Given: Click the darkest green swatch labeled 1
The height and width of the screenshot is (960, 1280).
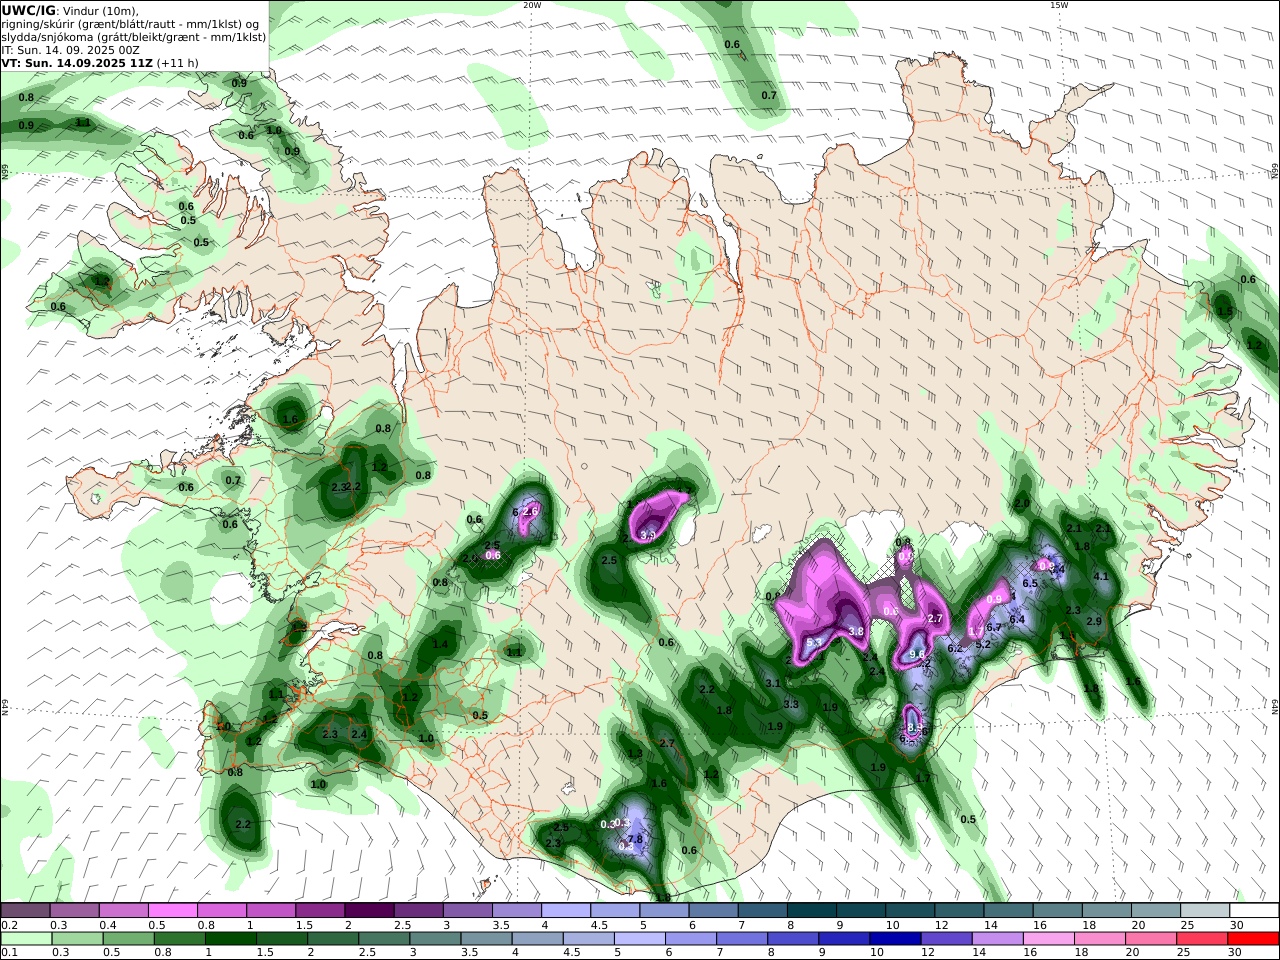Looking at the screenshot, I should tap(231, 939).
